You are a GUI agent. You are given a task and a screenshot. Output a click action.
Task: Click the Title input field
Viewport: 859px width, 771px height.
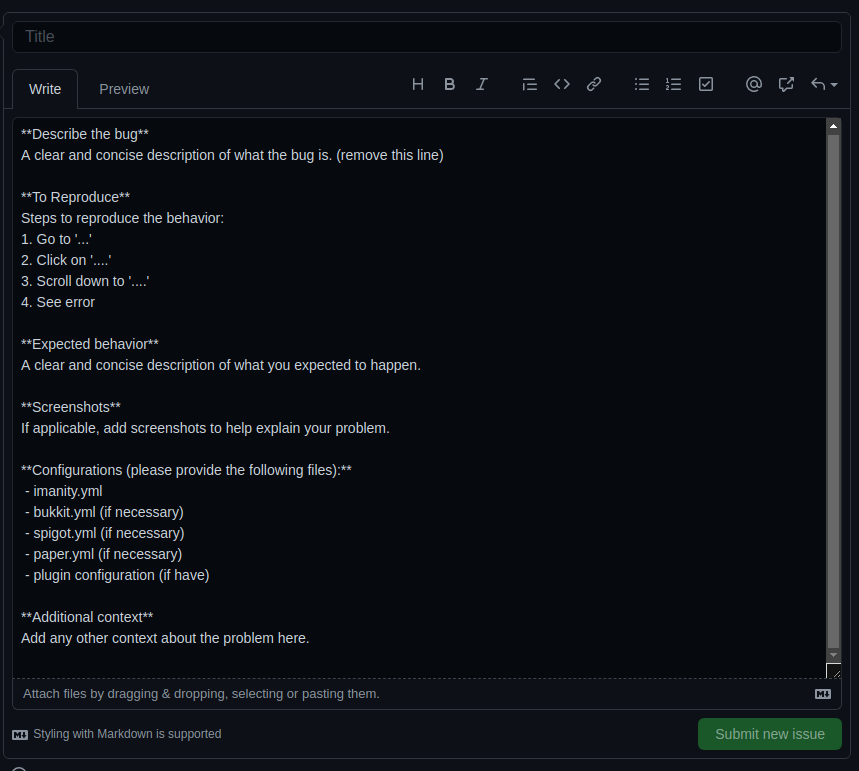click(x=427, y=37)
